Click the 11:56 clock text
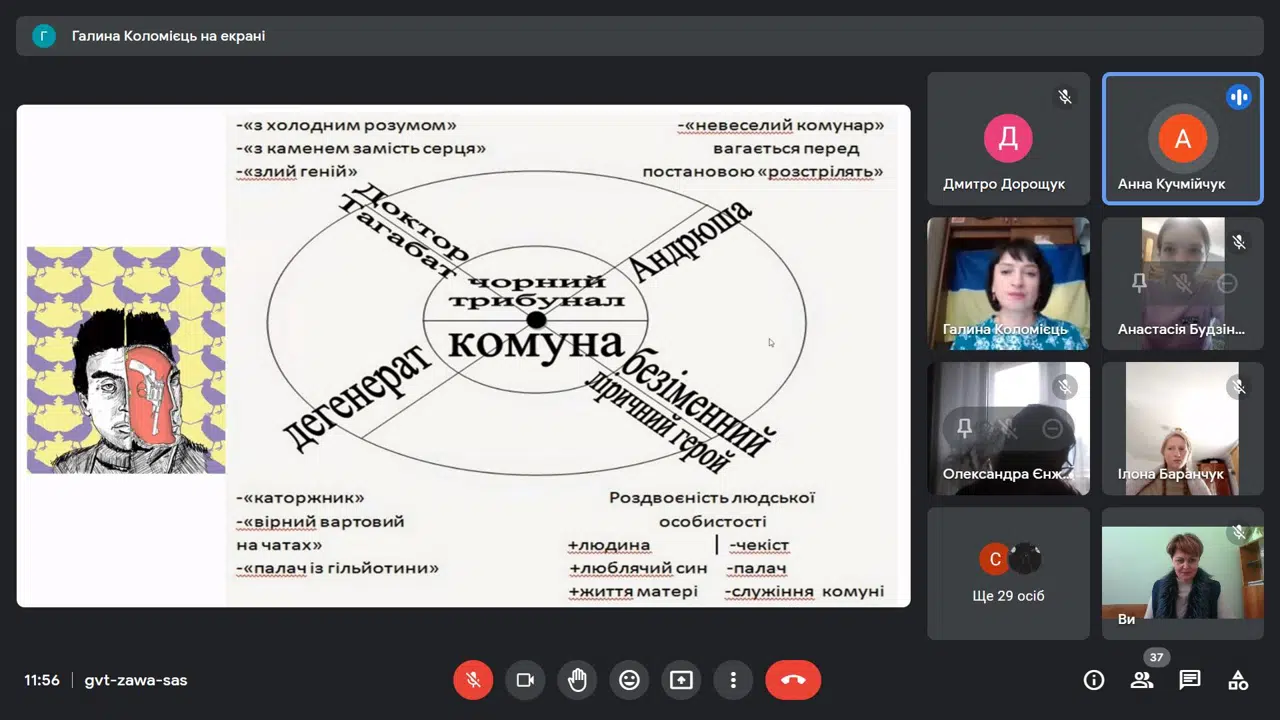This screenshot has height=720, width=1280. (x=42, y=680)
